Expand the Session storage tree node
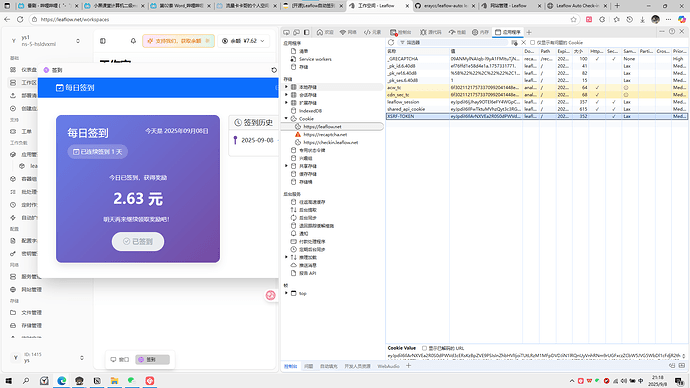The width and height of the screenshot is (690, 388). [286, 95]
